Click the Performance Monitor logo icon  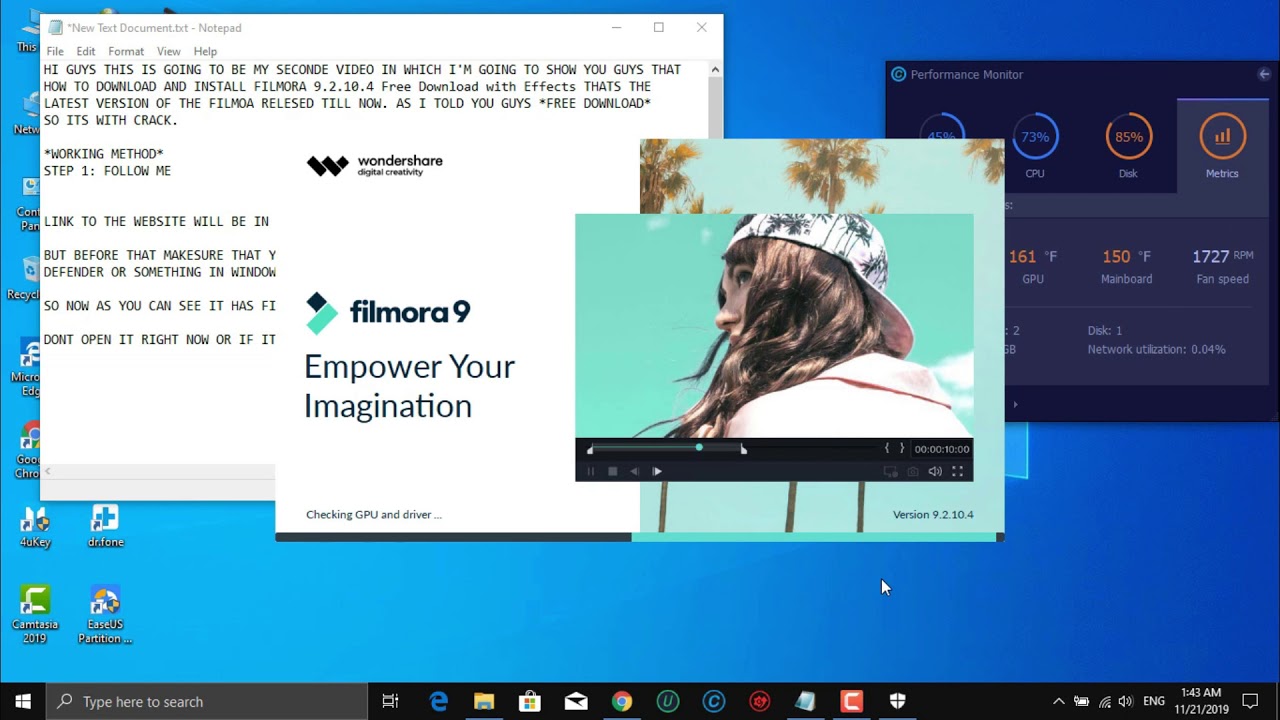[x=898, y=74]
